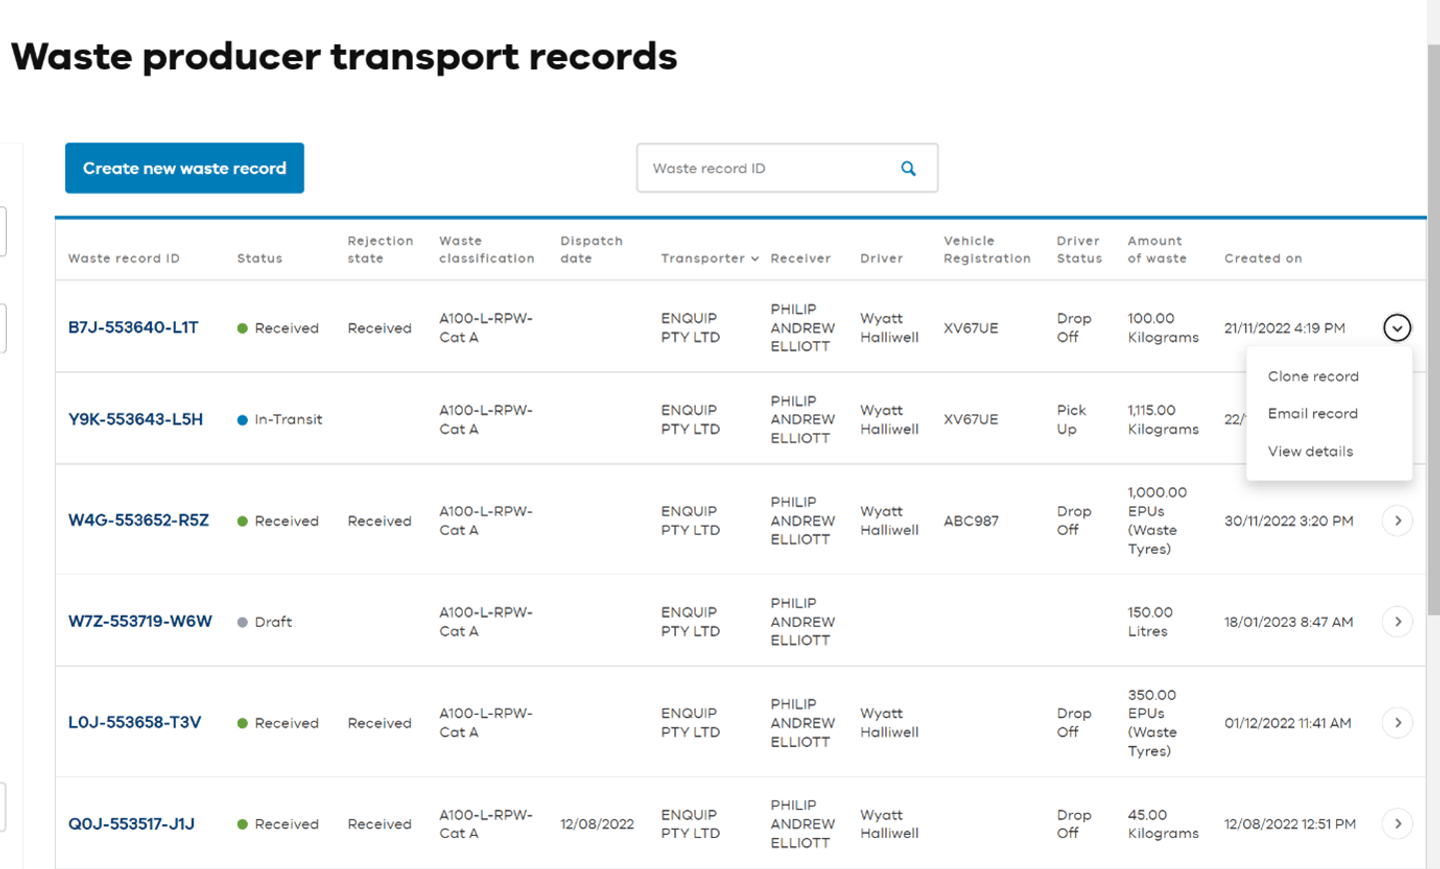Screen dimensions: 1440x869
Task: Click the Waste producer transport records heading
Action: click(344, 57)
